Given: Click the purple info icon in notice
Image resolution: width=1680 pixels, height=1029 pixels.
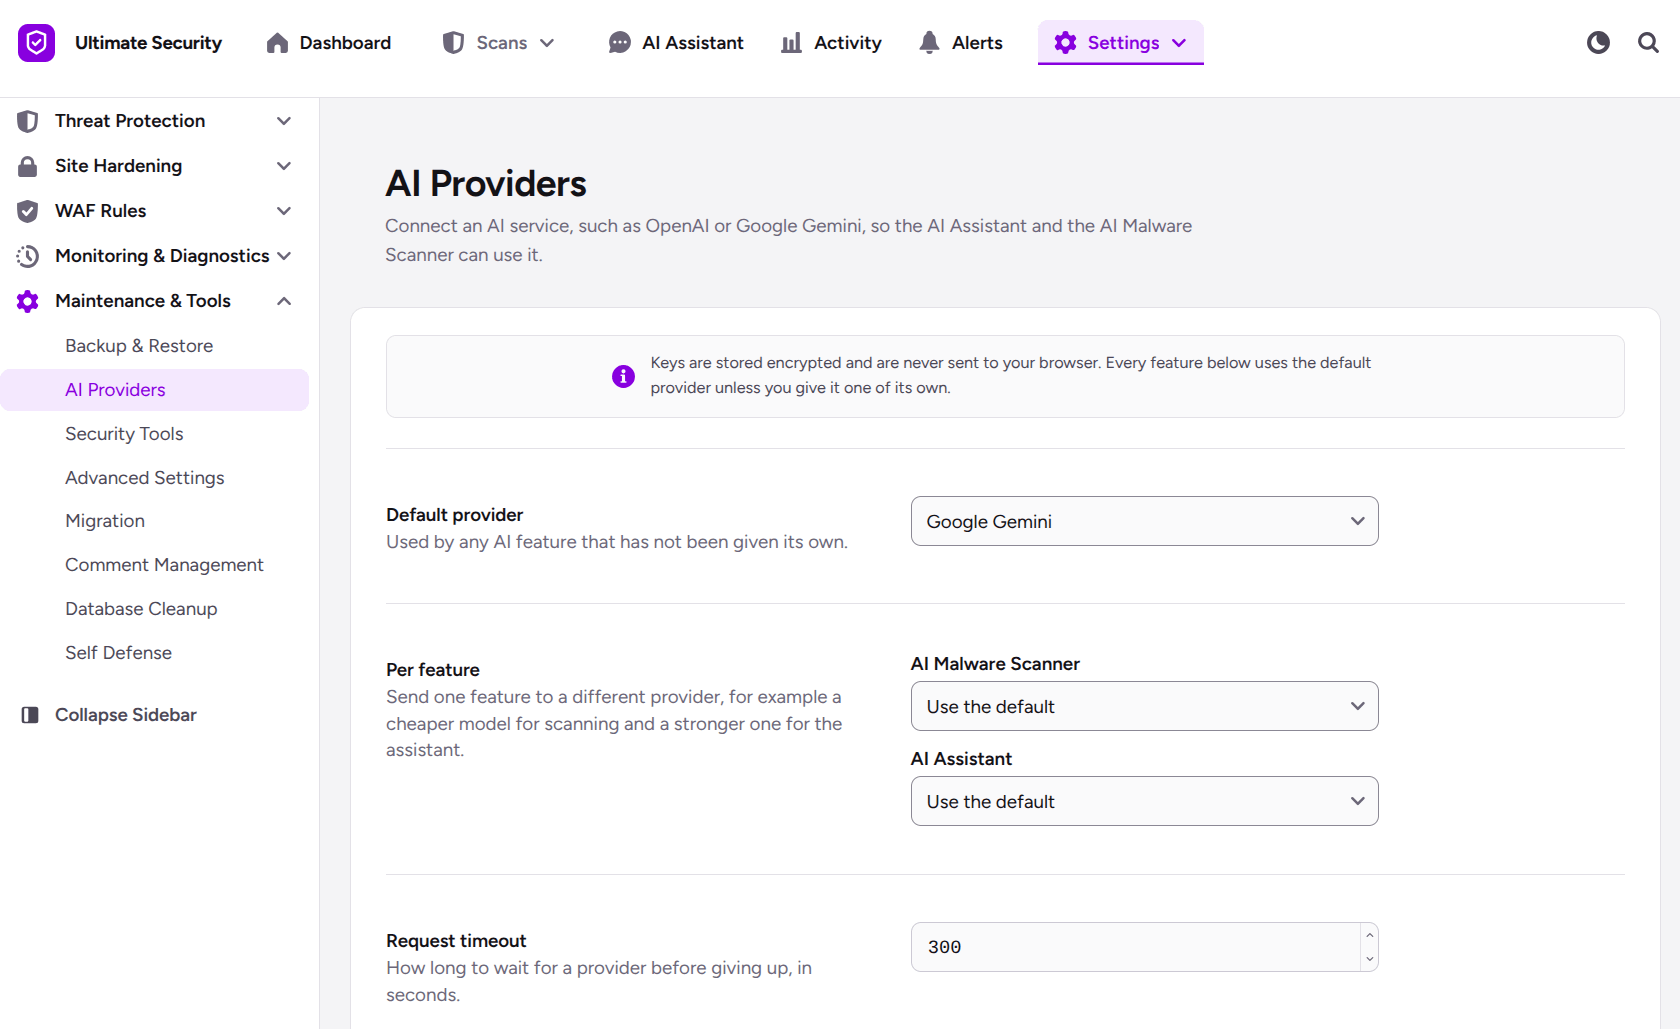Looking at the screenshot, I should [x=623, y=376].
